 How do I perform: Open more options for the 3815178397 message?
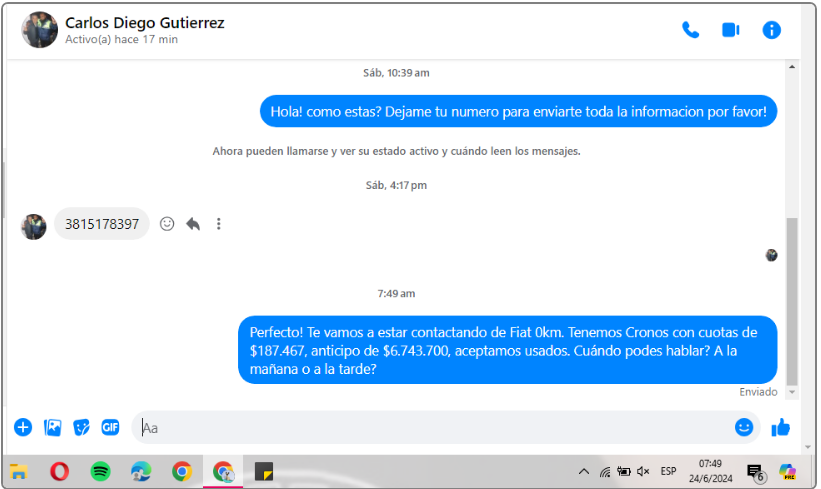tap(218, 224)
